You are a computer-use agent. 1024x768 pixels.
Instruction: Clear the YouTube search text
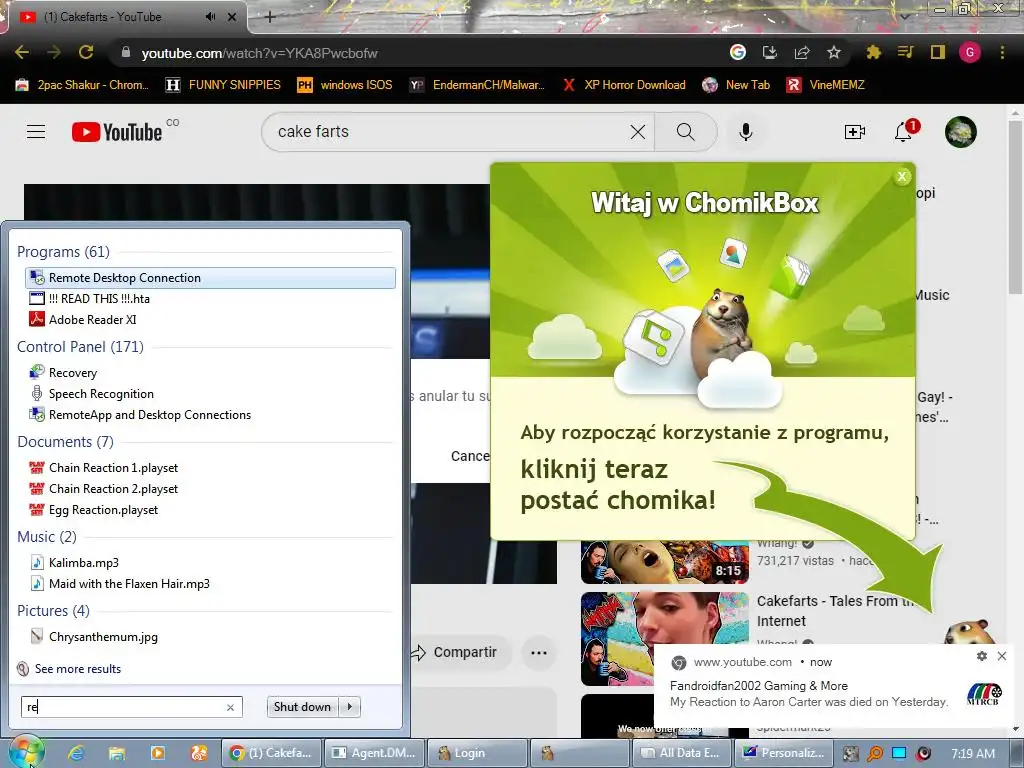pyautogui.click(x=638, y=132)
